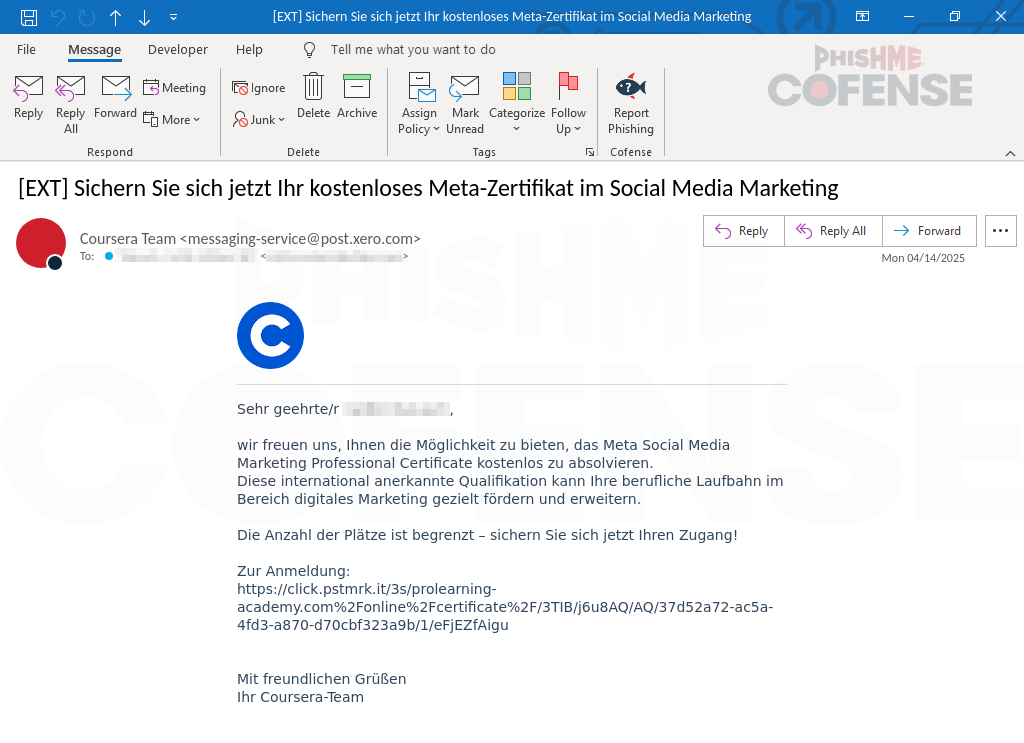Viewport: 1024px width, 743px height.
Task: Switch to the Developer ribbon tab
Action: tap(178, 50)
